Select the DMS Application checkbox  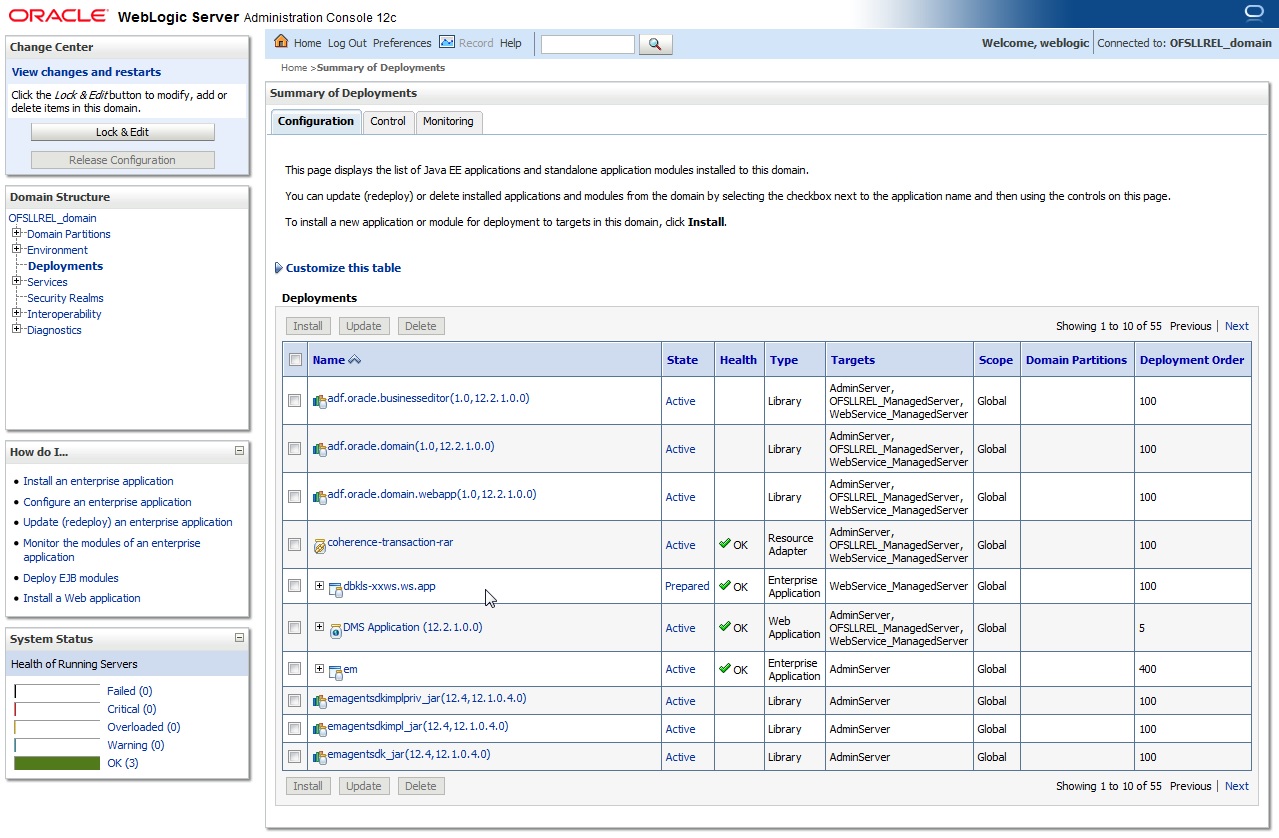pyautogui.click(x=294, y=628)
